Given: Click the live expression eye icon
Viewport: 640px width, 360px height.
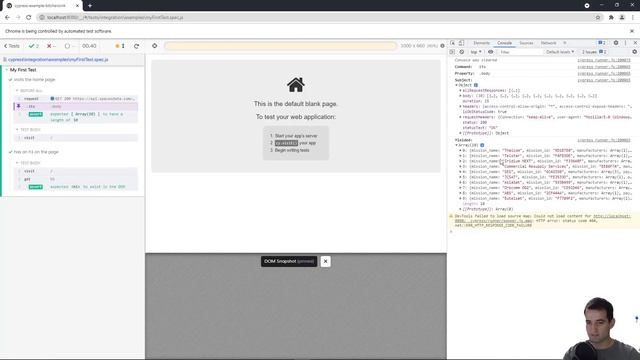Looking at the screenshot, I should pos(491,52).
